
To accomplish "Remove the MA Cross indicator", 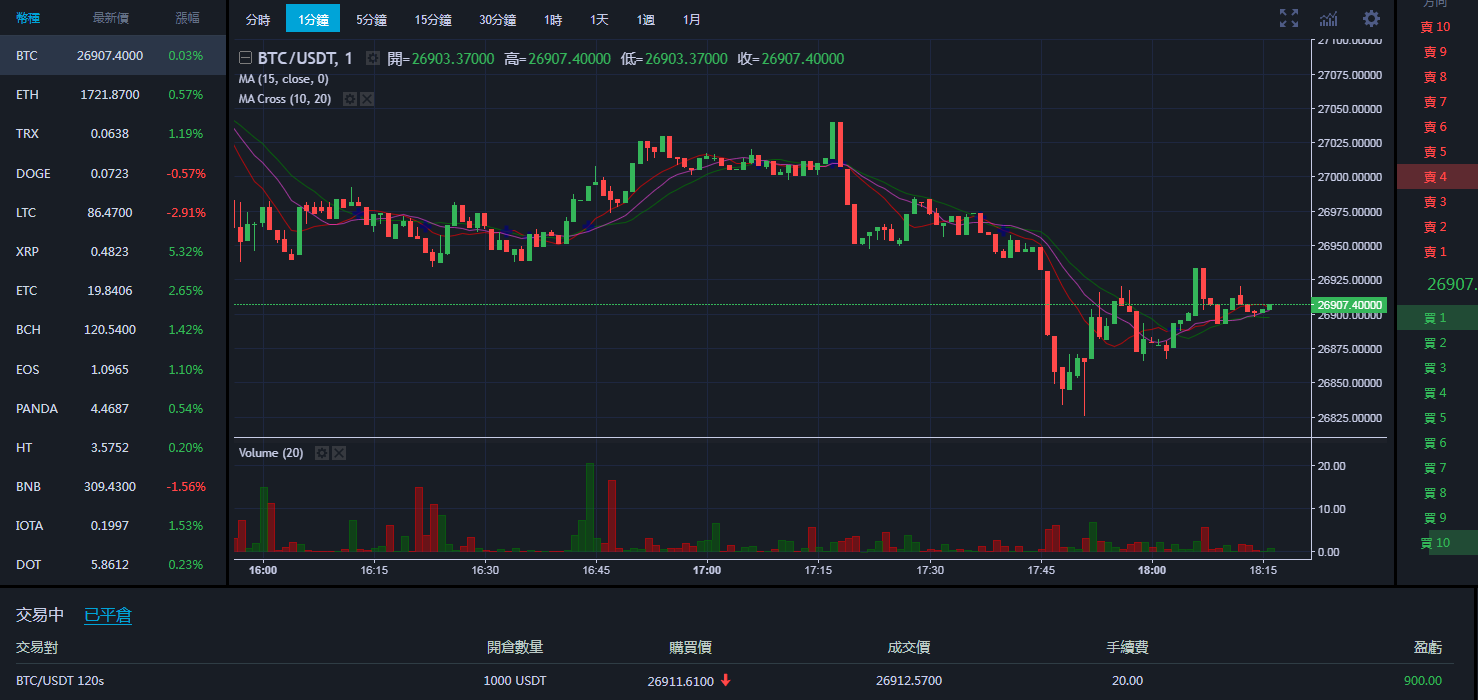I will pos(366,99).
